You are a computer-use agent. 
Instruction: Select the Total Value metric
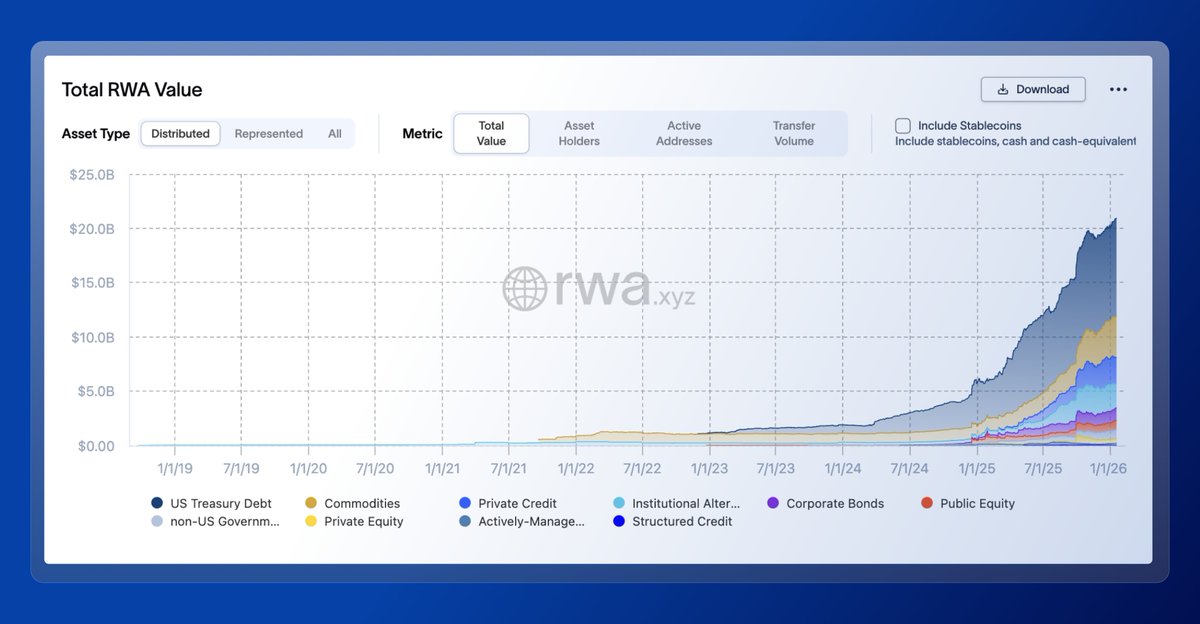tap(491, 134)
